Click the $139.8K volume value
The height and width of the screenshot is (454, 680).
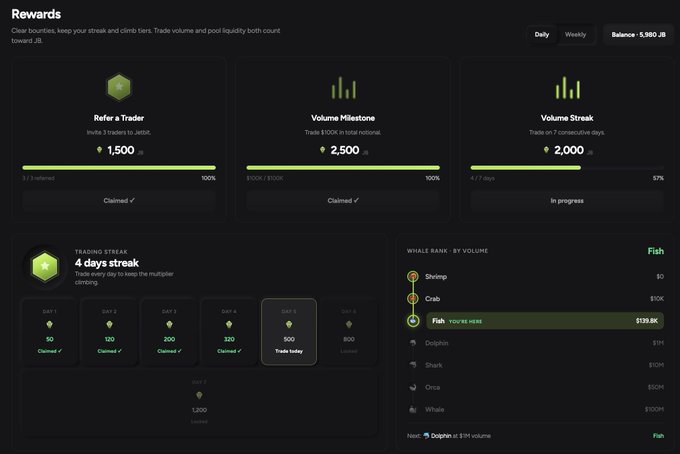click(x=647, y=321)
